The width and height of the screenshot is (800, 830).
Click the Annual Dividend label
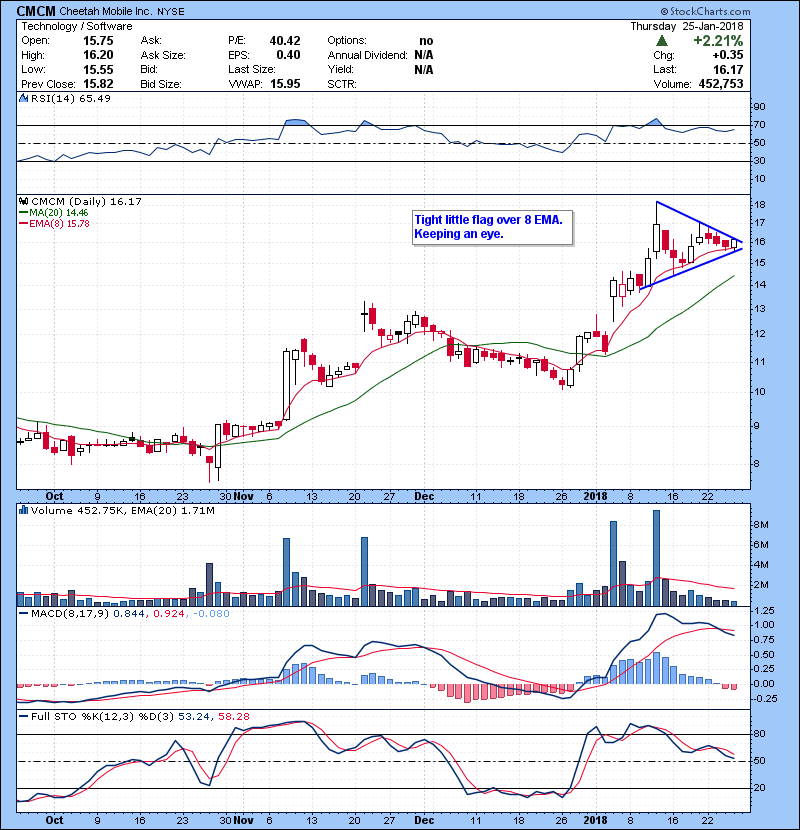click(367, 55)
